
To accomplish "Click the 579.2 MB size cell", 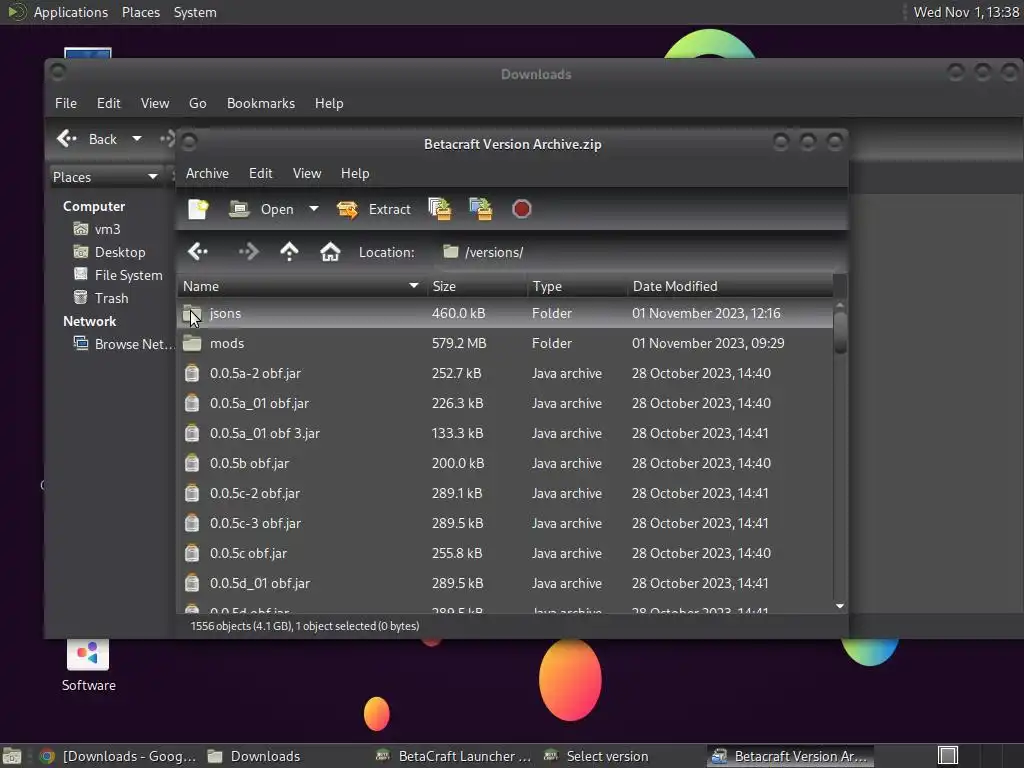I will point(459,344).
